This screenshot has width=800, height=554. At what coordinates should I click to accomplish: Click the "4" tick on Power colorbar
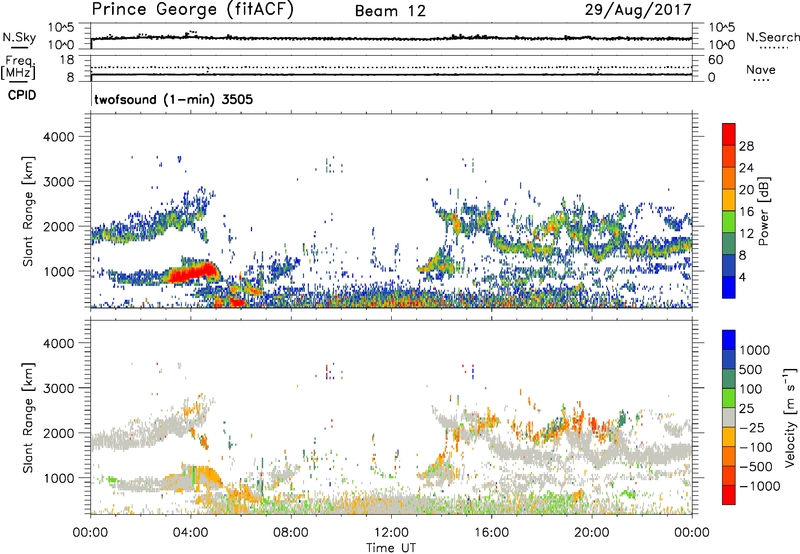coord(743,277)
